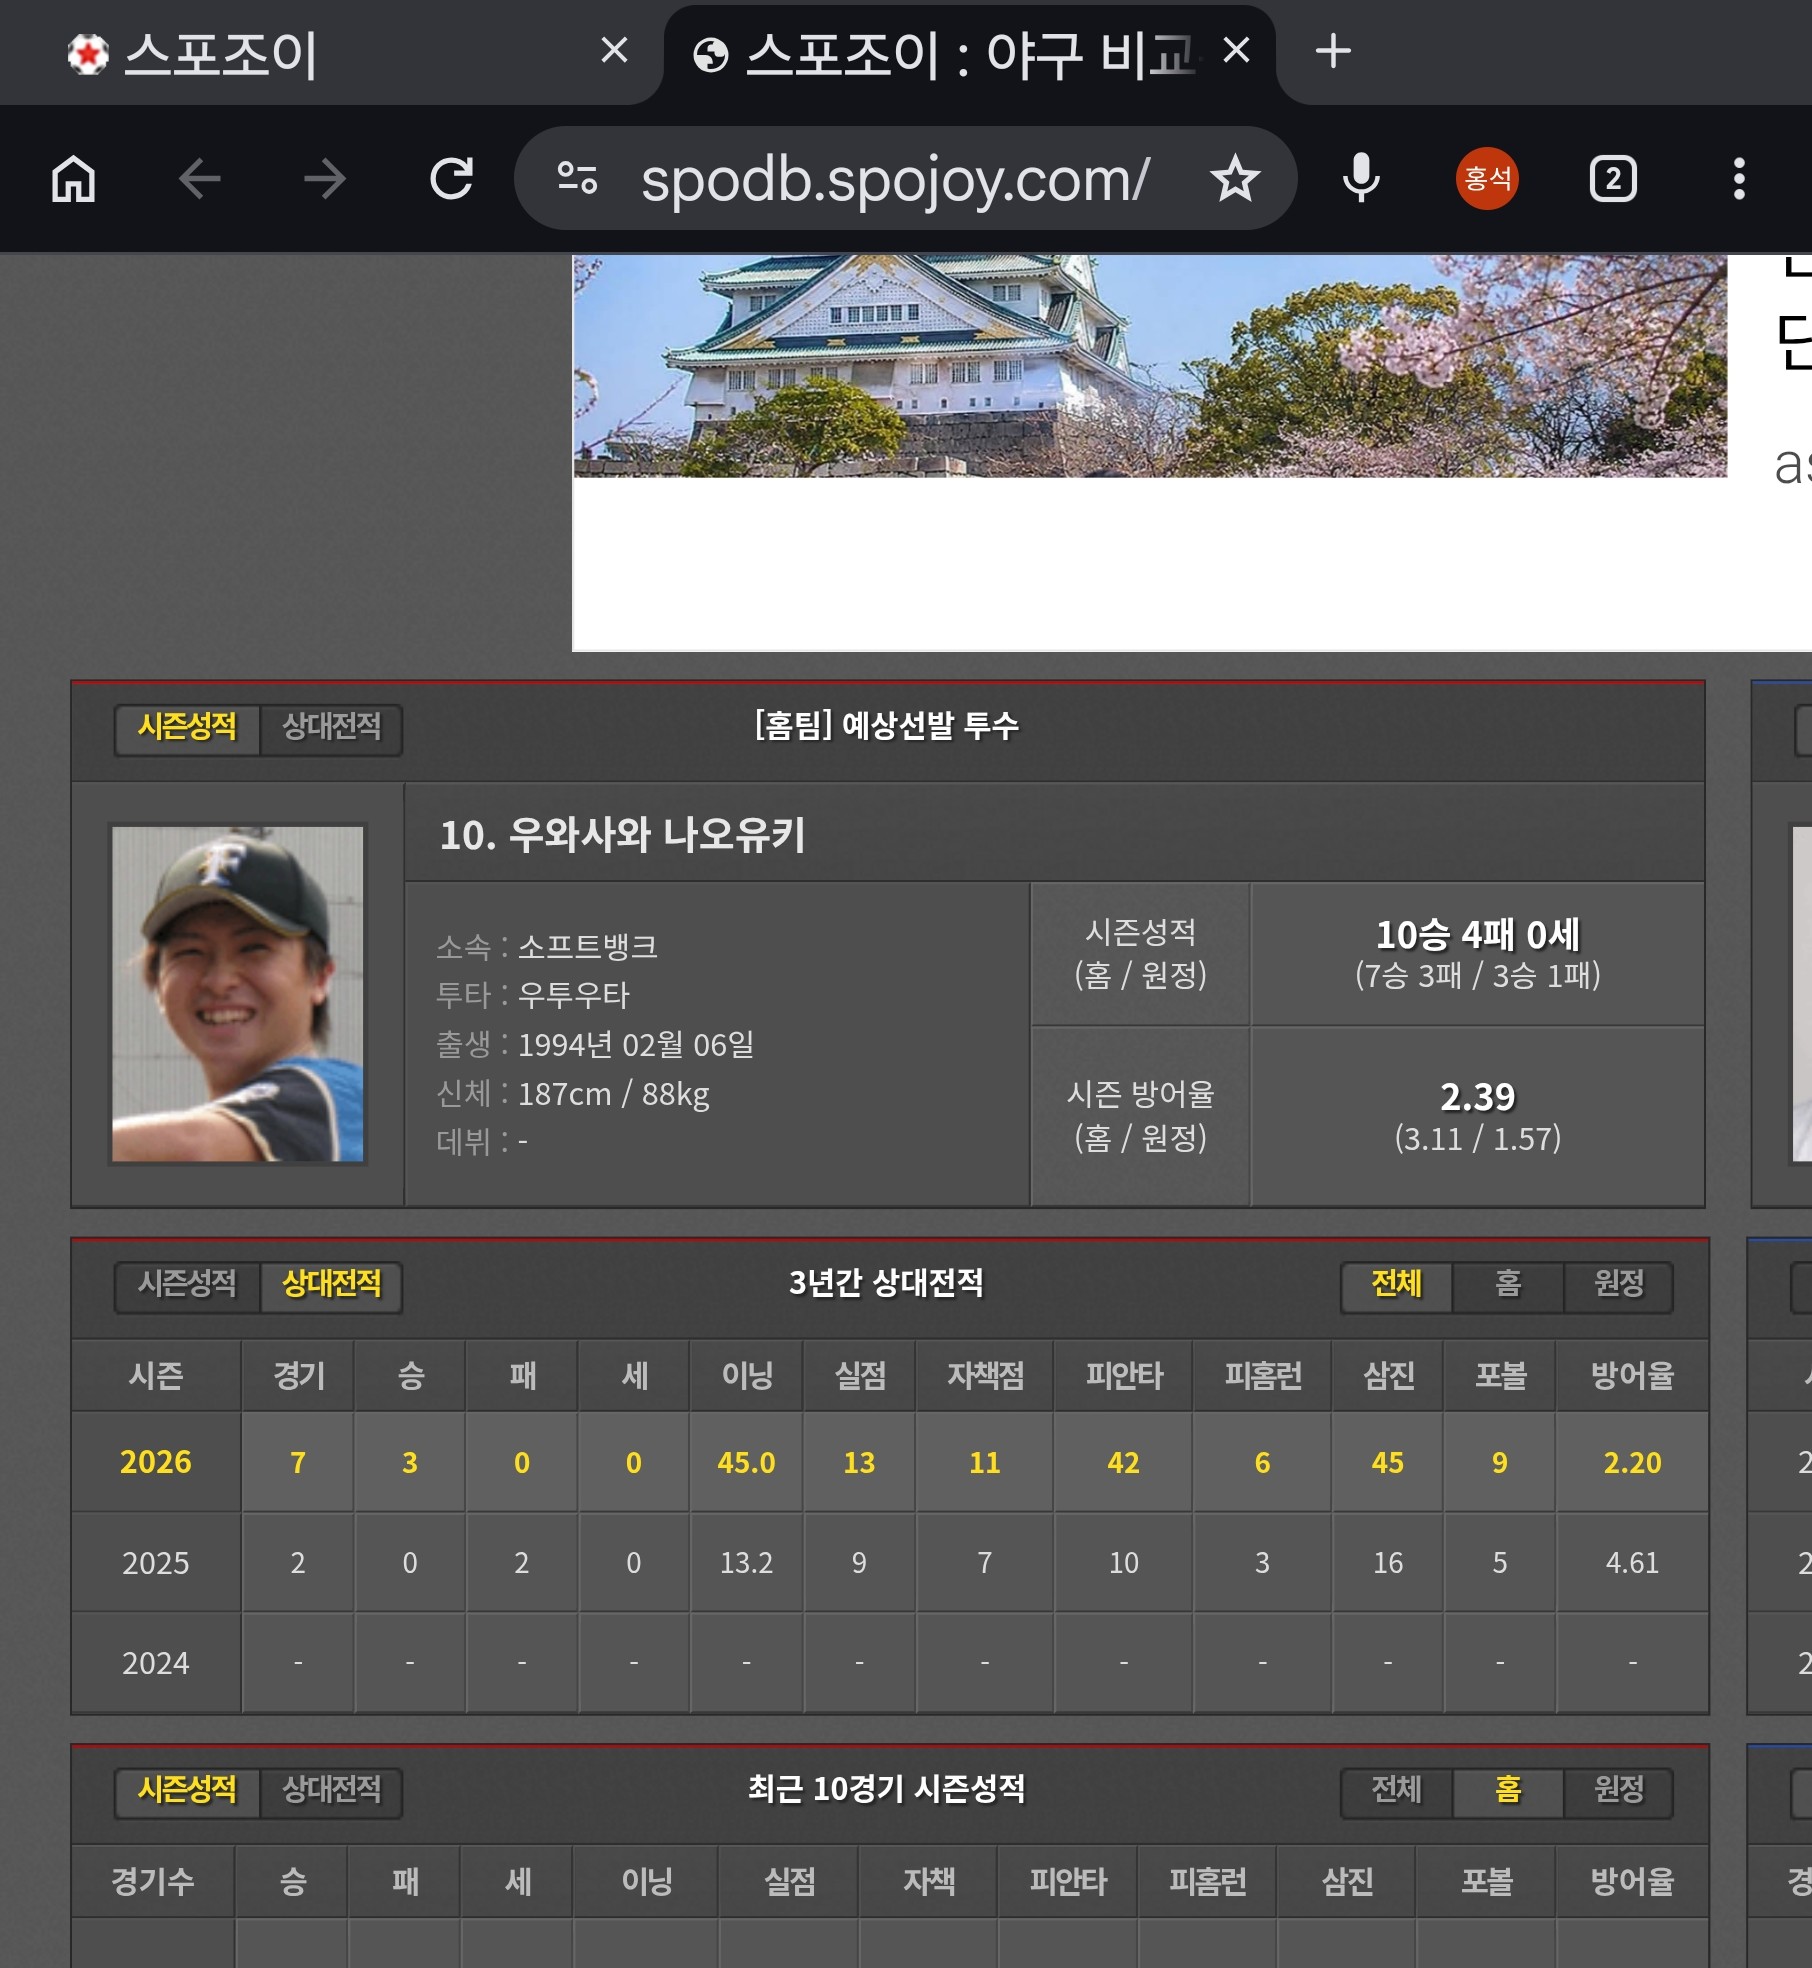Click the 소프트뱅크 team name text

click(588, 946)
